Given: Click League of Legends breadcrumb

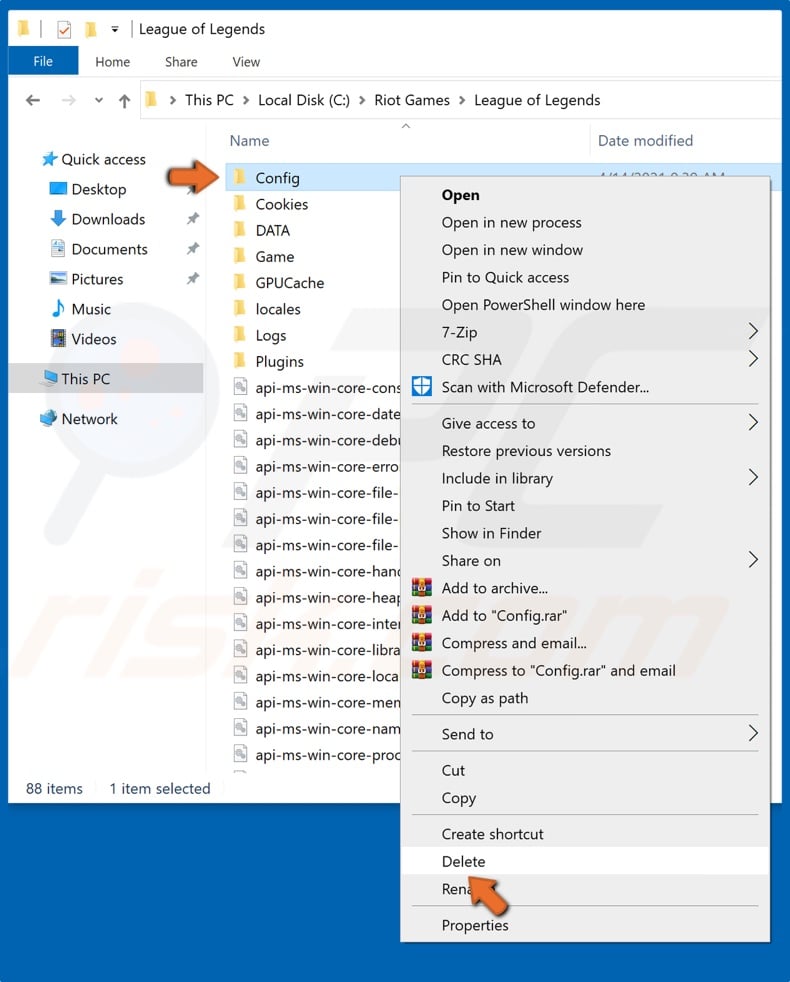Looking at the screenshot, I should [x=537, y=100].
